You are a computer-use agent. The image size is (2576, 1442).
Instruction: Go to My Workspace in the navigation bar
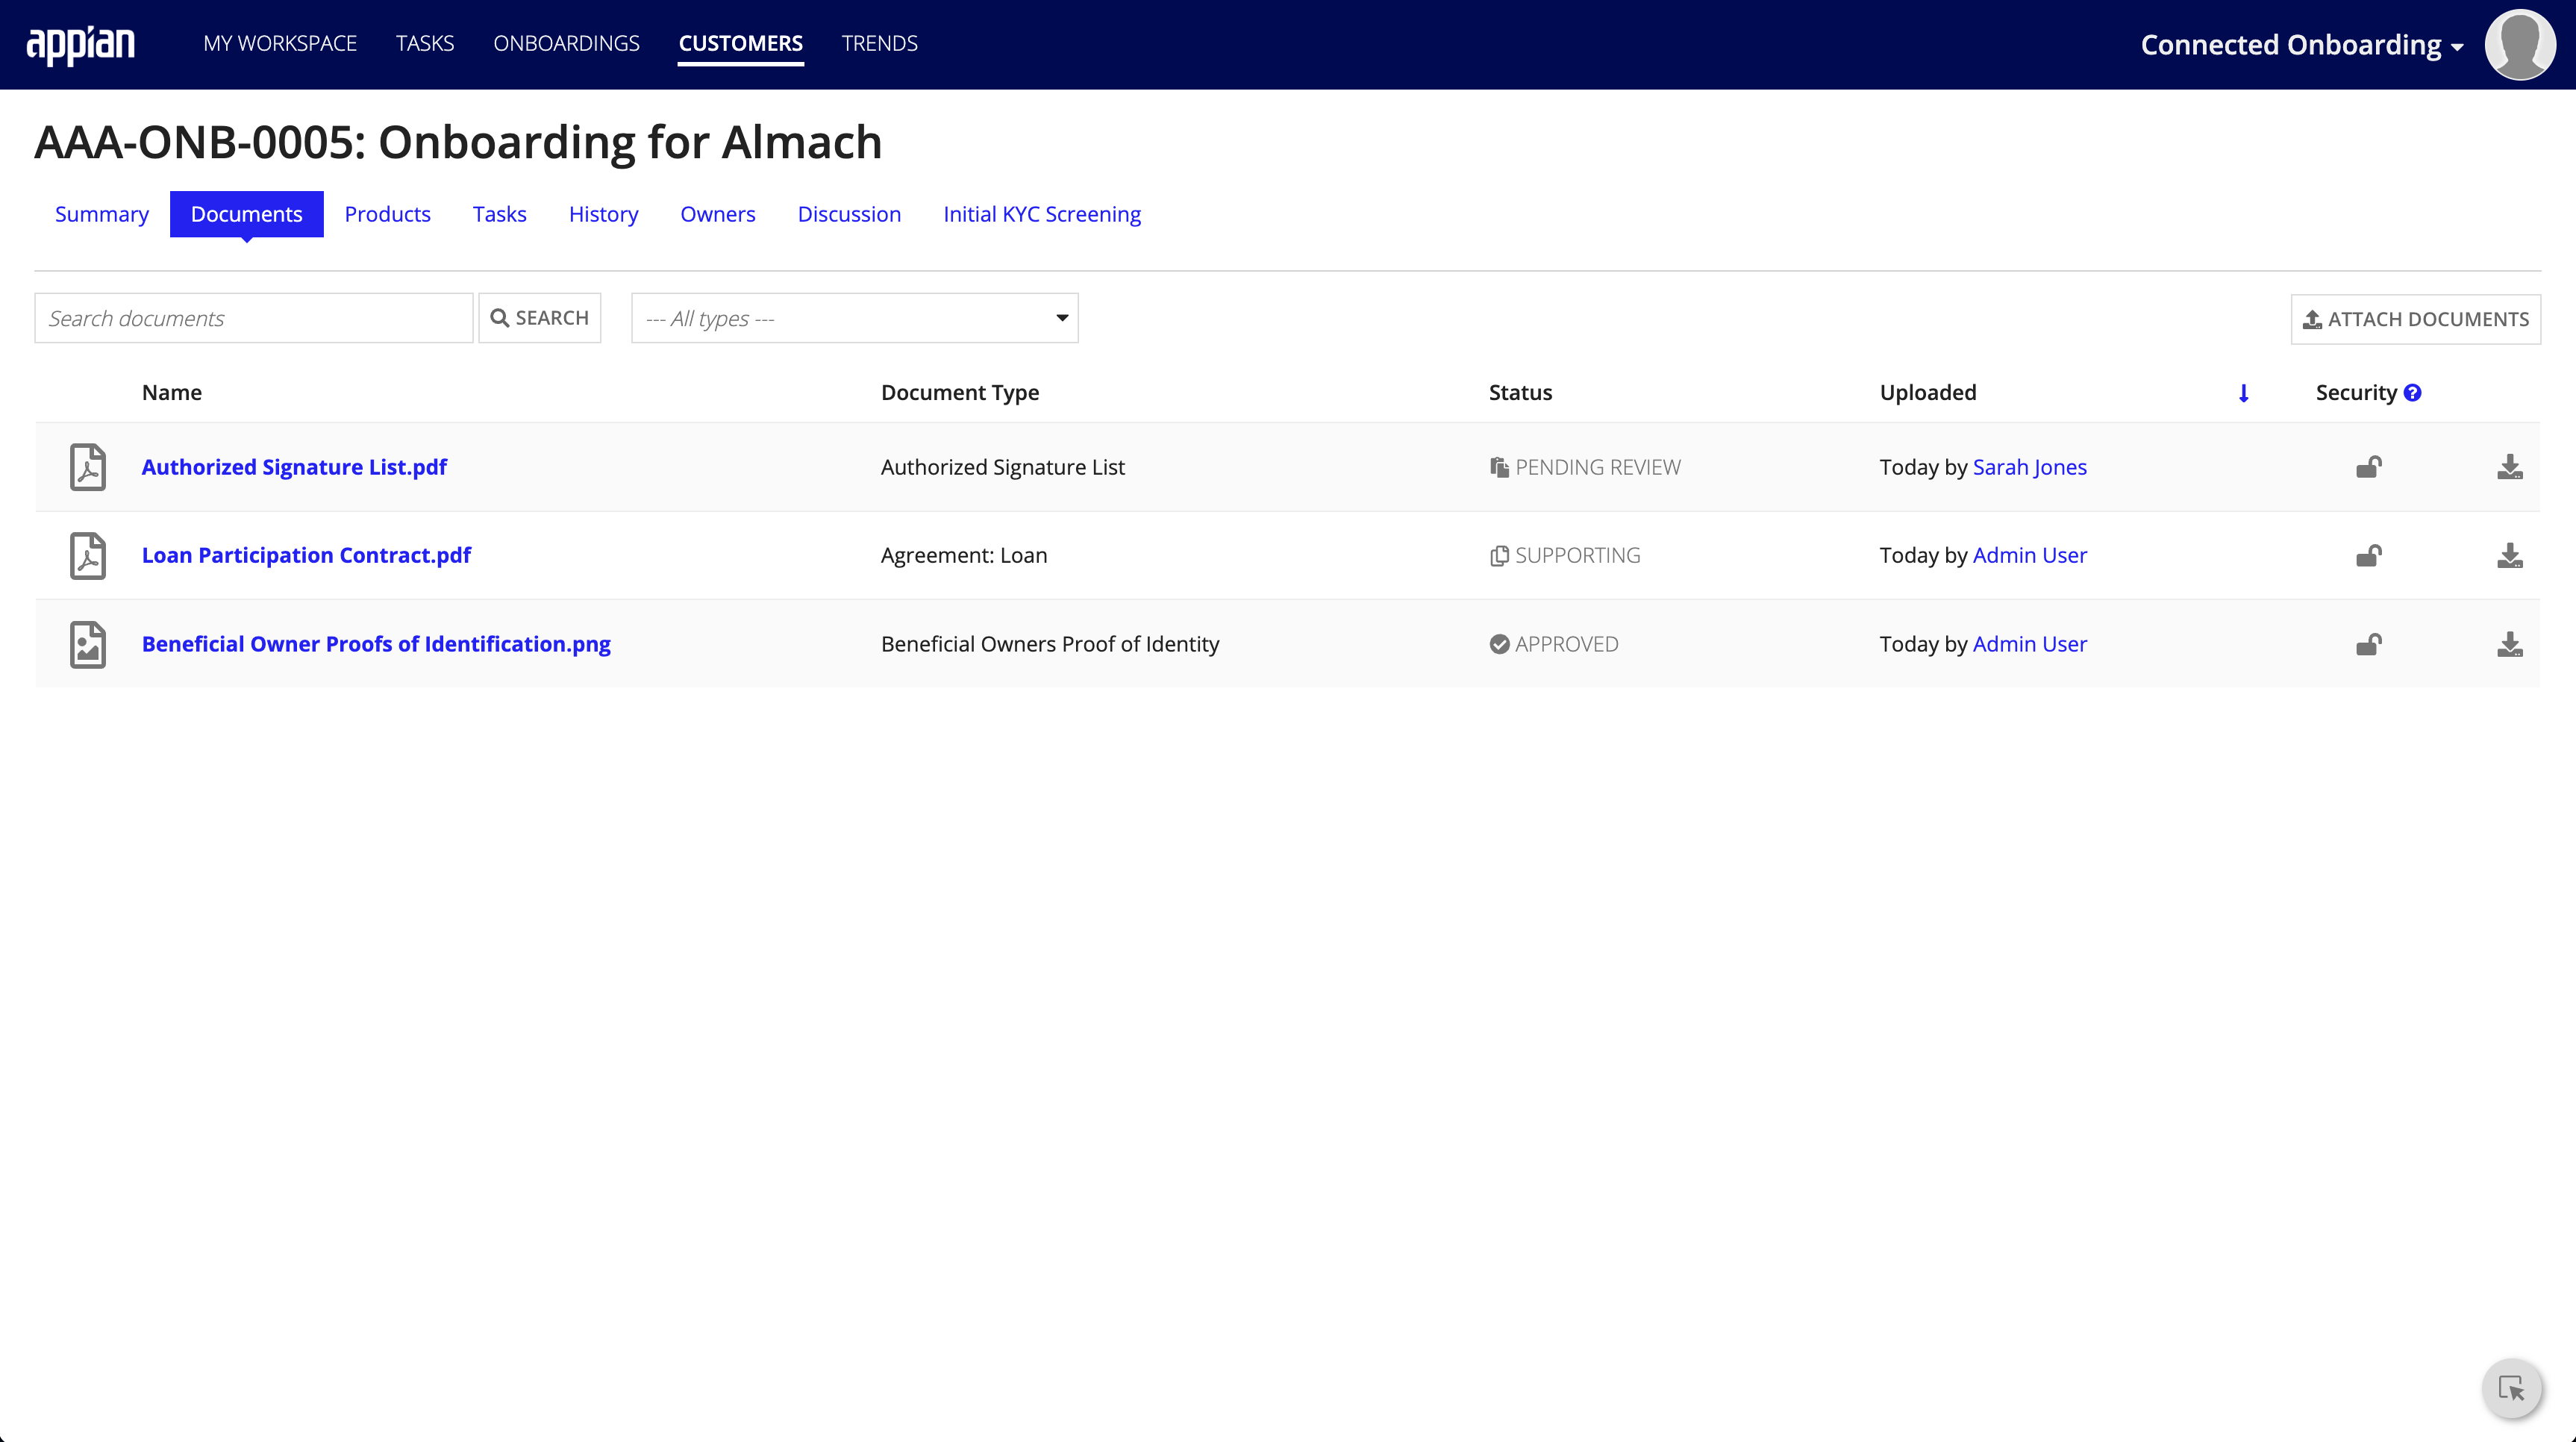280,43
